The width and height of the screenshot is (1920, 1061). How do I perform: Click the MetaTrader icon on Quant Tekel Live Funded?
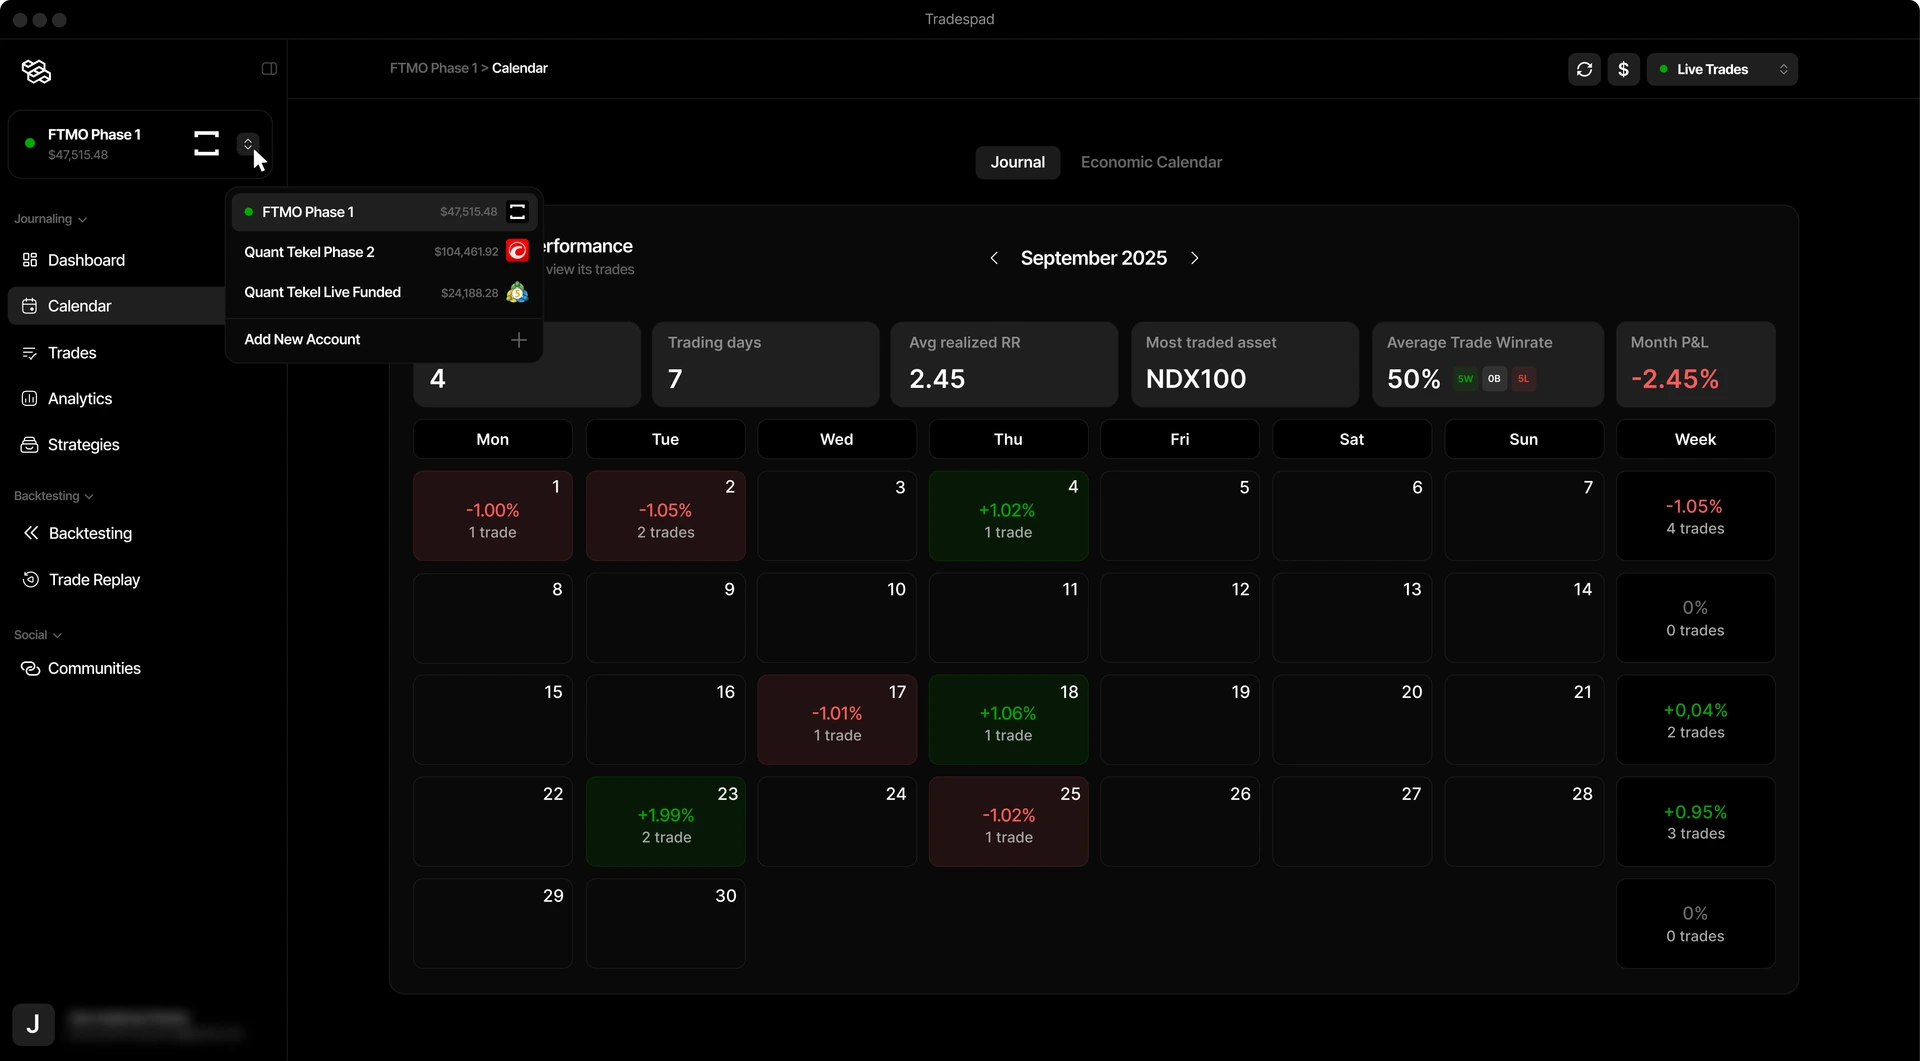[517, 292]
